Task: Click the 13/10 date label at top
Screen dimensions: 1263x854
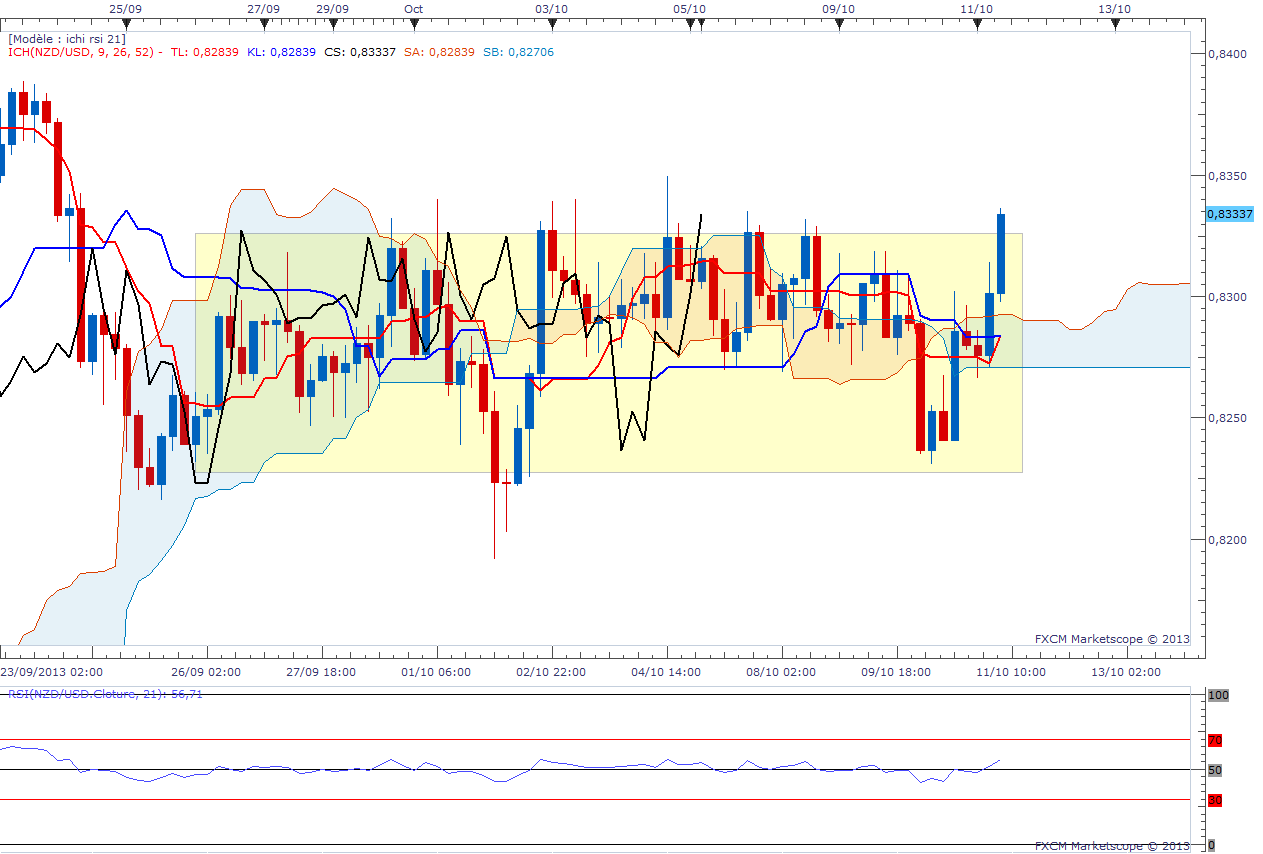Action: pyautogui.click(x=1115, y=8)
